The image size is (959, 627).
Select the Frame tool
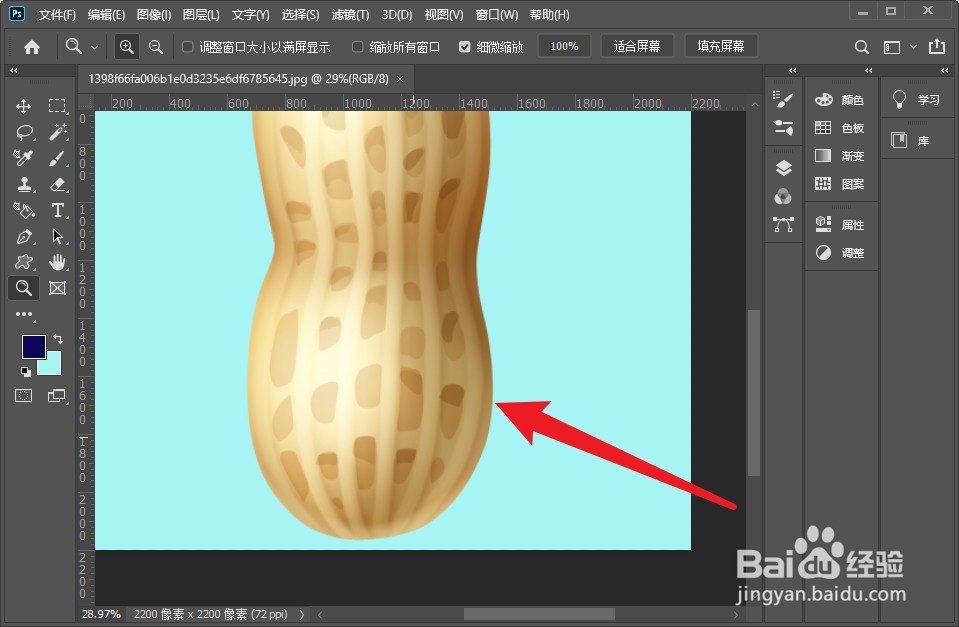coord(57,288)
